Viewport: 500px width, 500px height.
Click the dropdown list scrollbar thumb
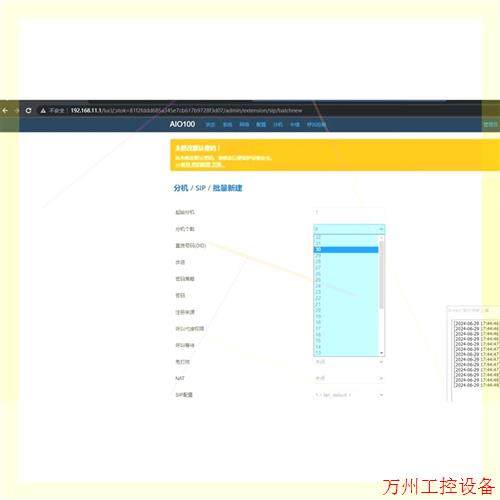click(x=382, y=275)
